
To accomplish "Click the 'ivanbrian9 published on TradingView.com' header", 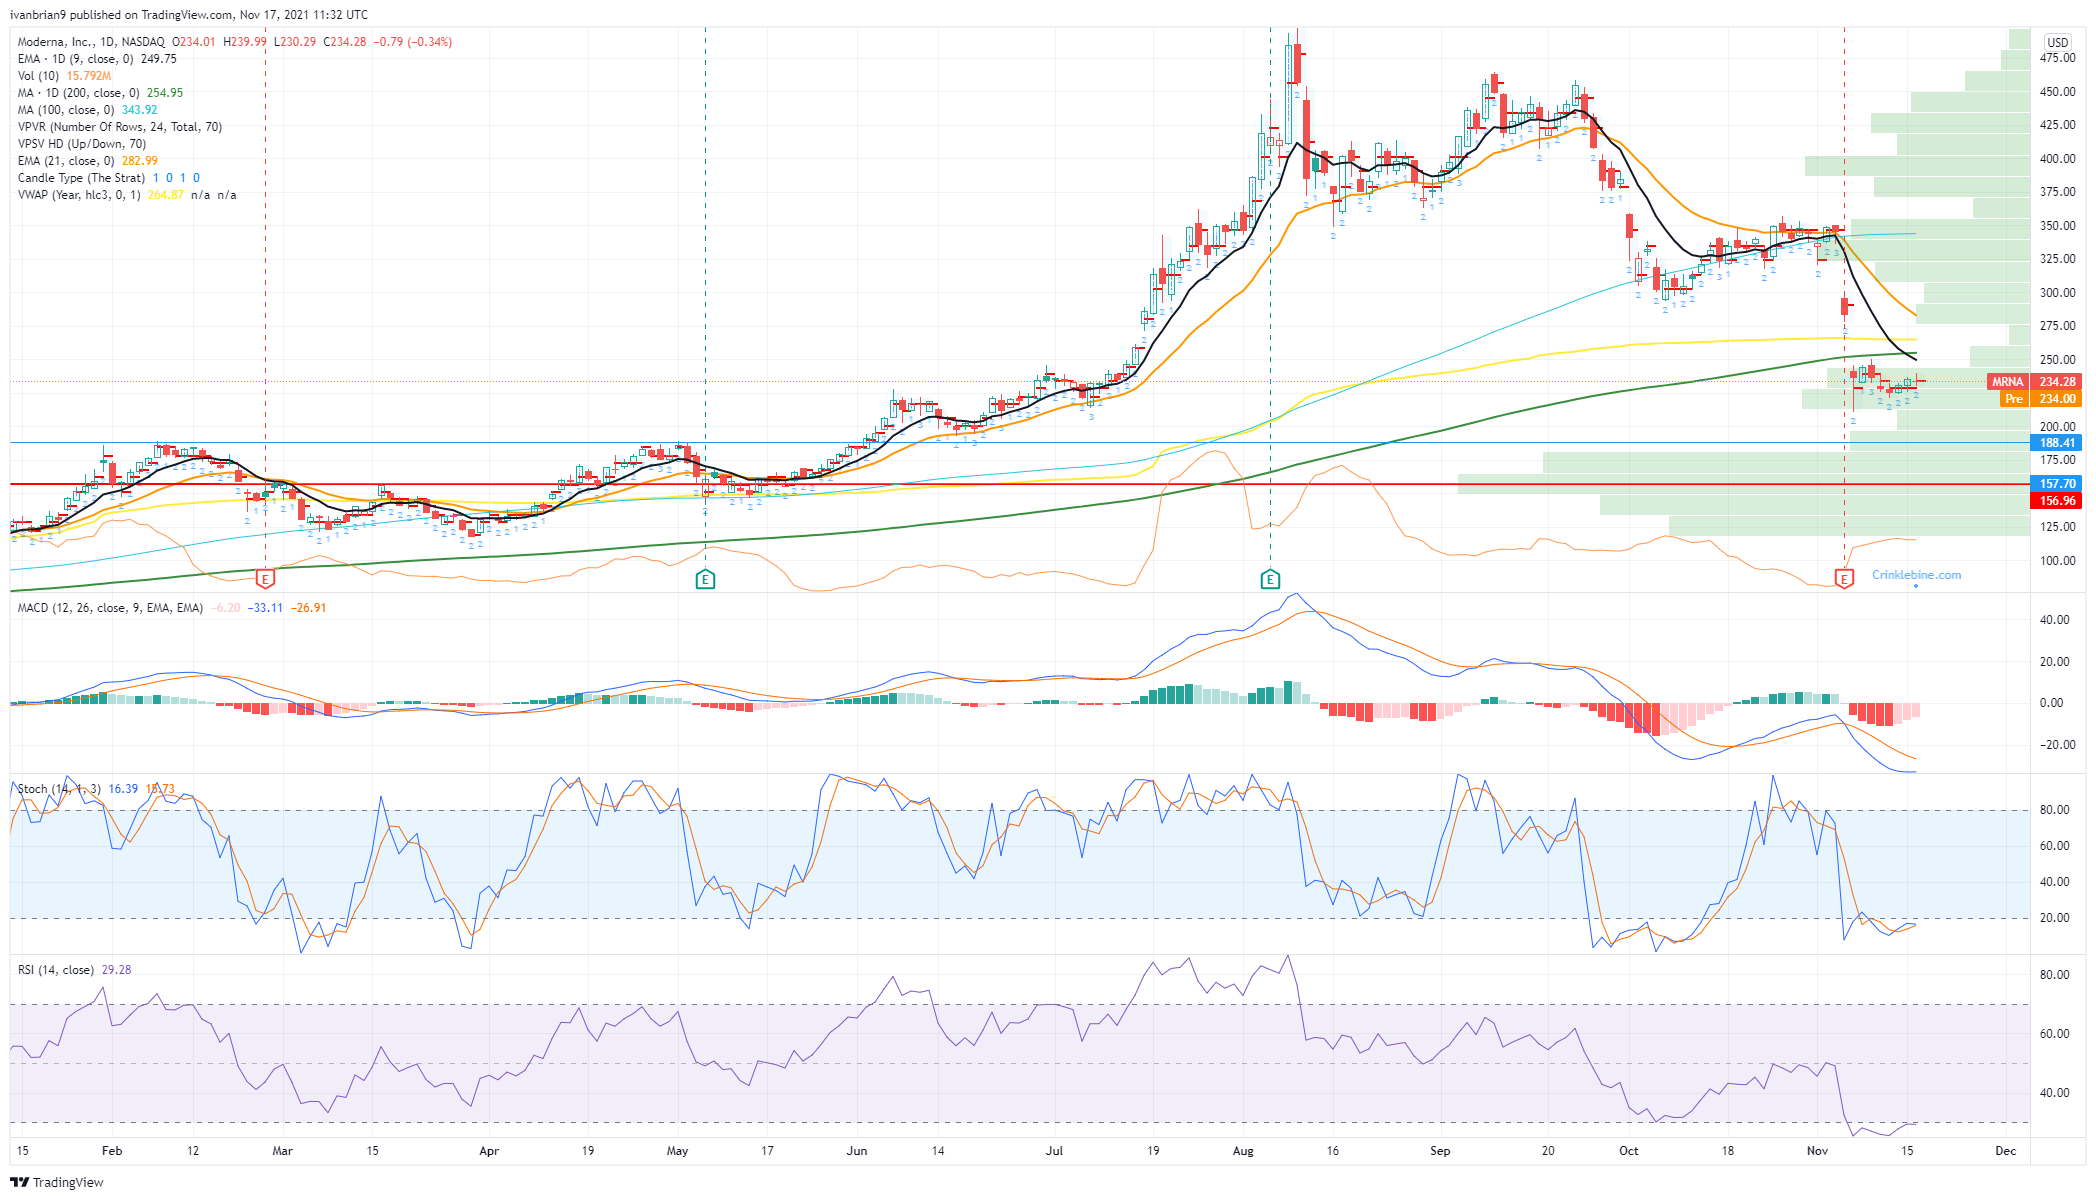I will tap(188, 15).
